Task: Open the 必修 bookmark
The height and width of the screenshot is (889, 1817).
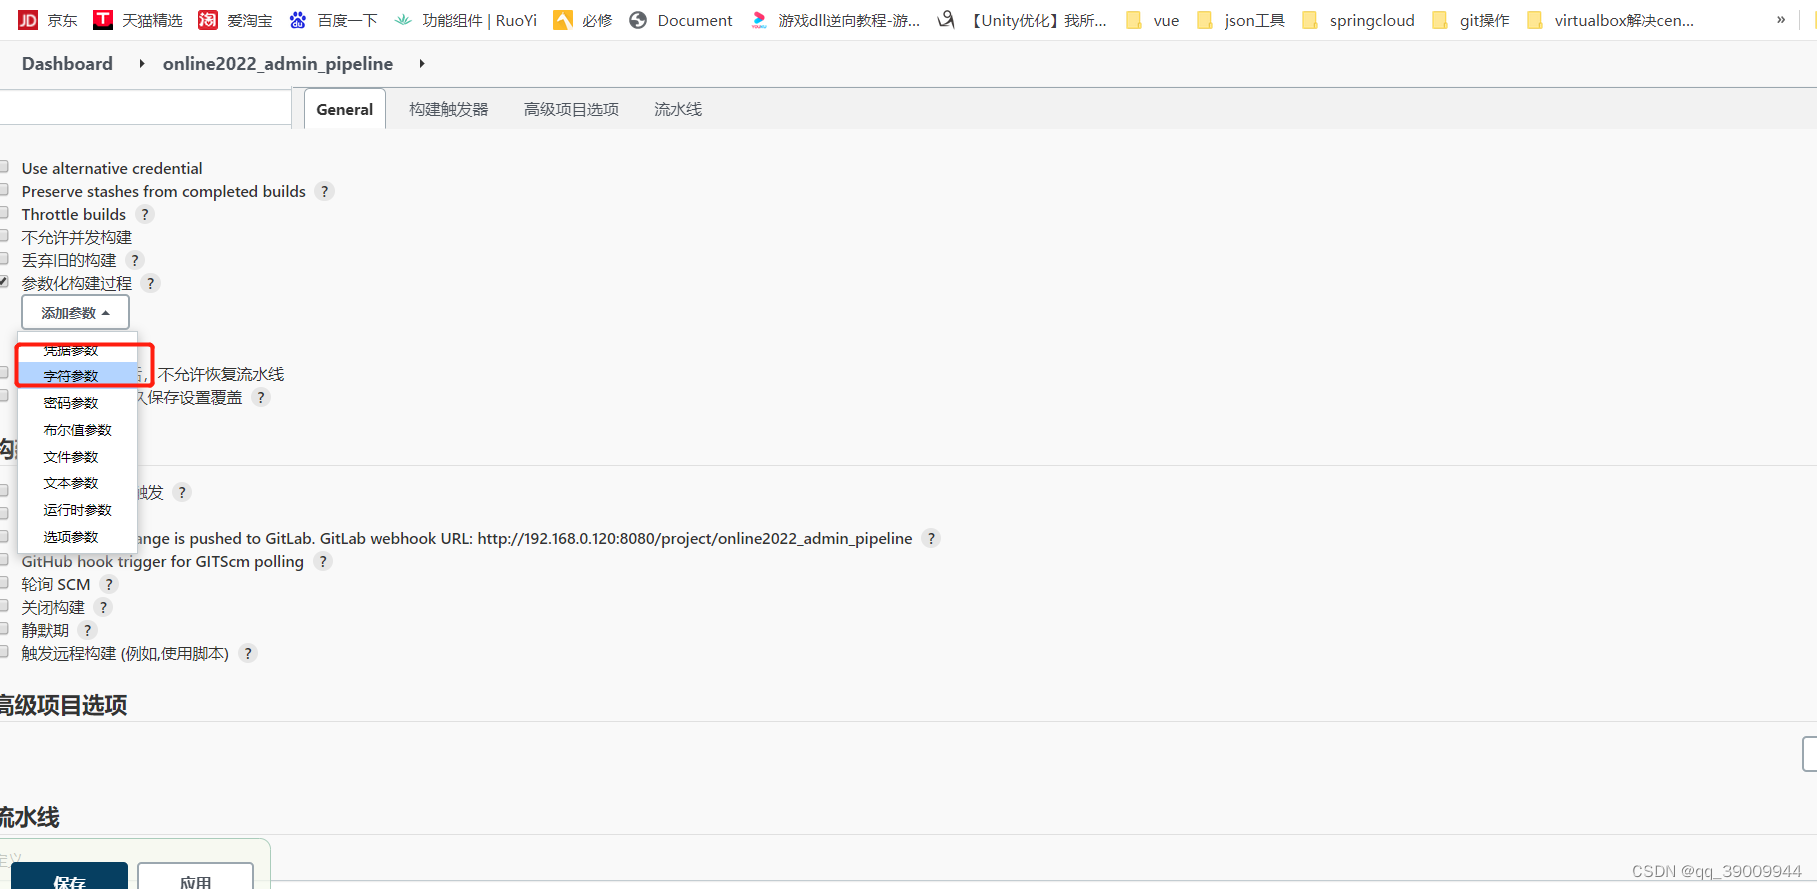Action: (583, 20)
